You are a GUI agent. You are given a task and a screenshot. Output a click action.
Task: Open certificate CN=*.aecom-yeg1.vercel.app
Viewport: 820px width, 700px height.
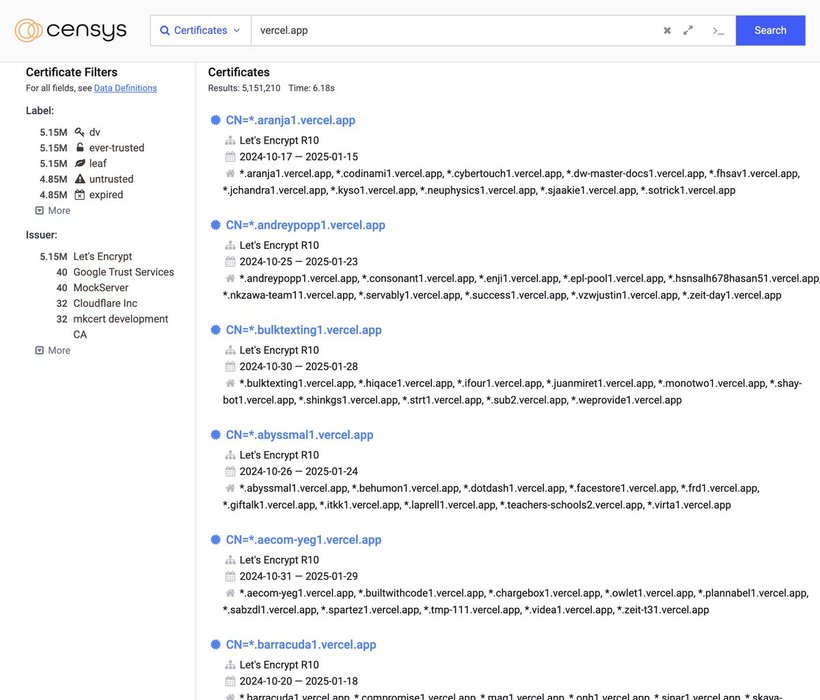tap(303, 540)
